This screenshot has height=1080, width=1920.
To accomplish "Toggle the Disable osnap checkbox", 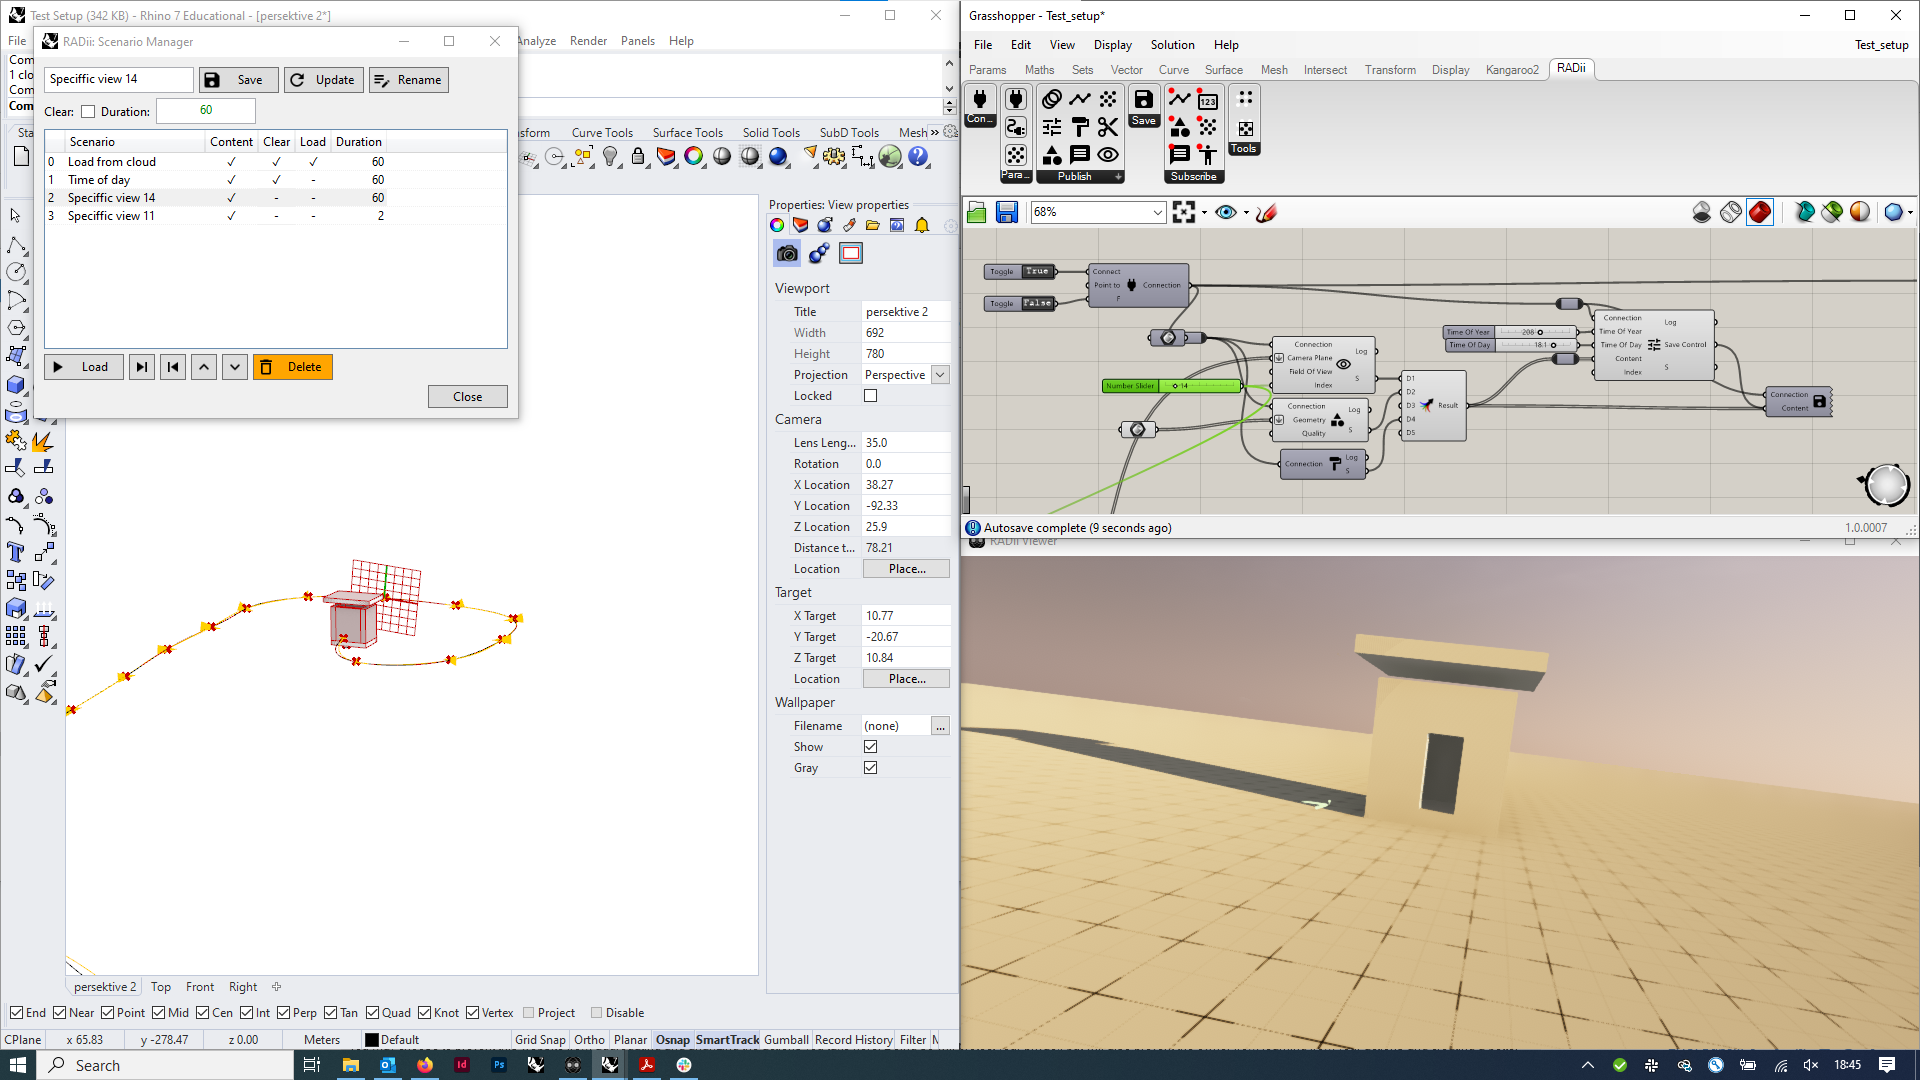I will point(597,1013).
